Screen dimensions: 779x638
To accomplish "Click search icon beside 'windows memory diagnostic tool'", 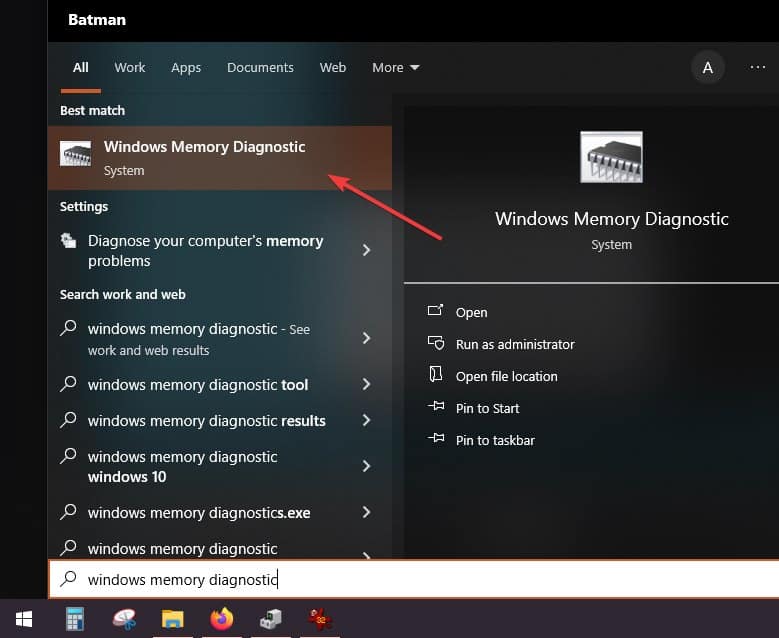I will (68, 384).
